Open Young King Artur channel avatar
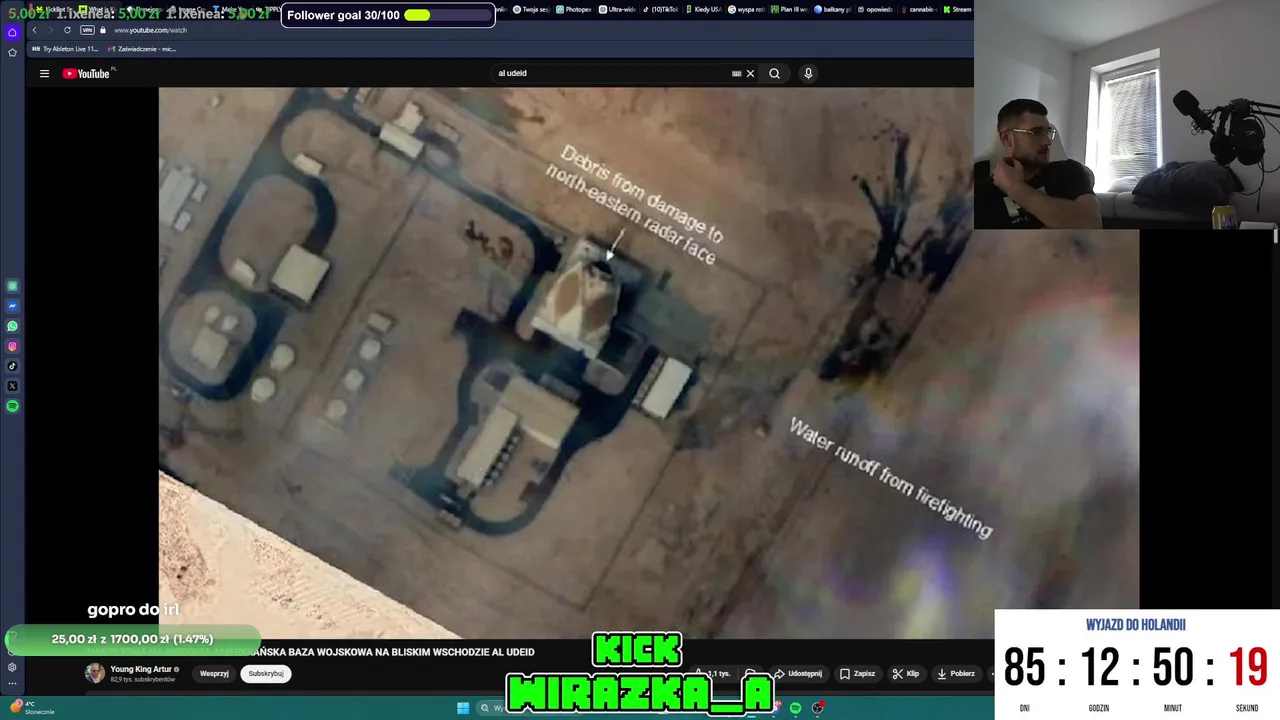The width and height of the screenshot is (1280, 720). [x=95, y=673]
